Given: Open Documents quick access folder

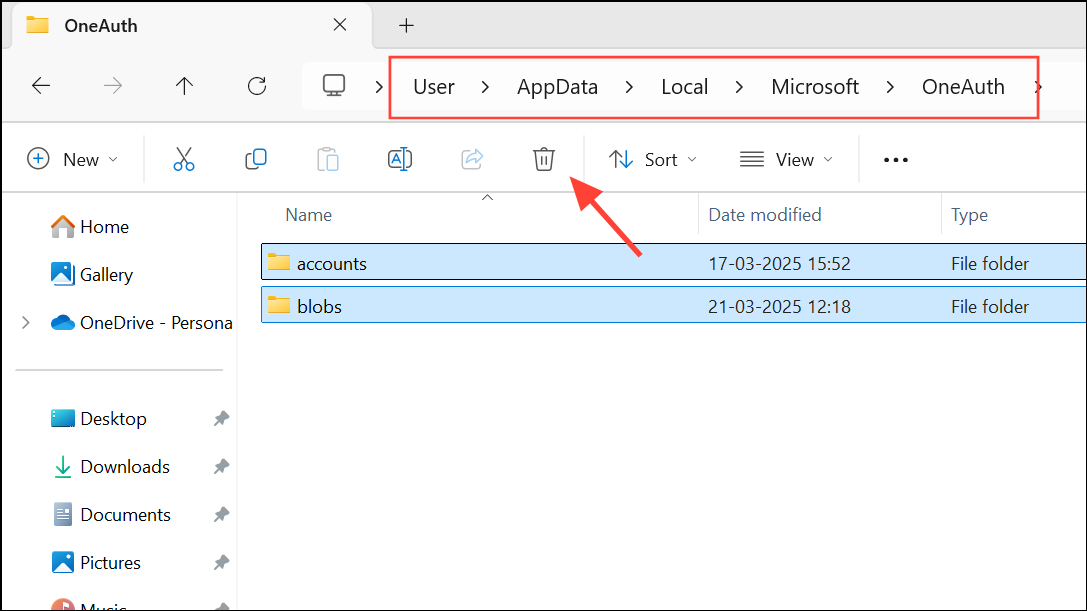Looking at the screenshot, I should pos(111,515).
